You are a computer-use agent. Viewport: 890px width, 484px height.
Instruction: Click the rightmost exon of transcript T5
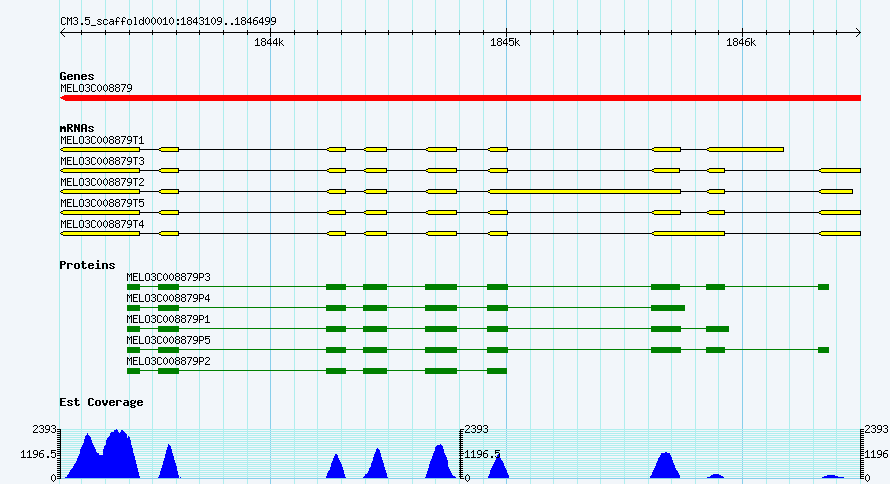(840, 213)
